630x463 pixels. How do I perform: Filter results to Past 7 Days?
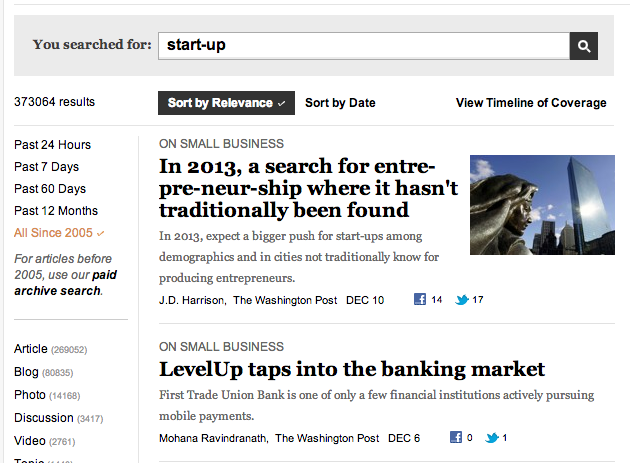[46, 167]
